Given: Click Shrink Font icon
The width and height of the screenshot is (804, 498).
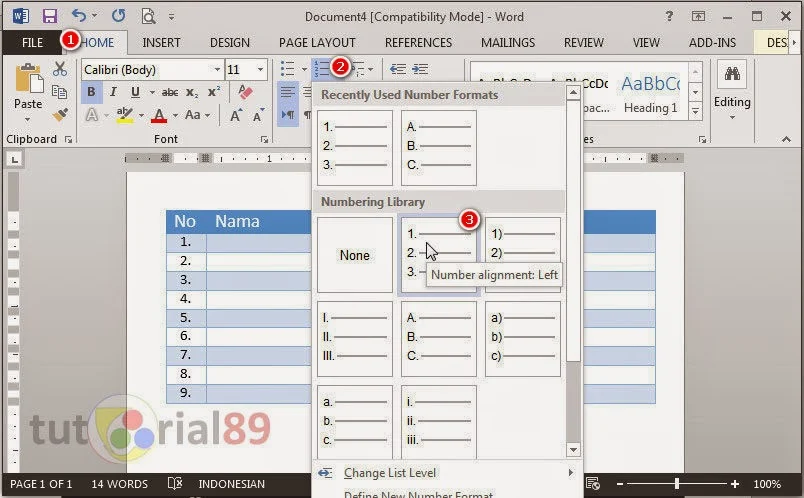Looking at the screenshot, I should point(258,115).
